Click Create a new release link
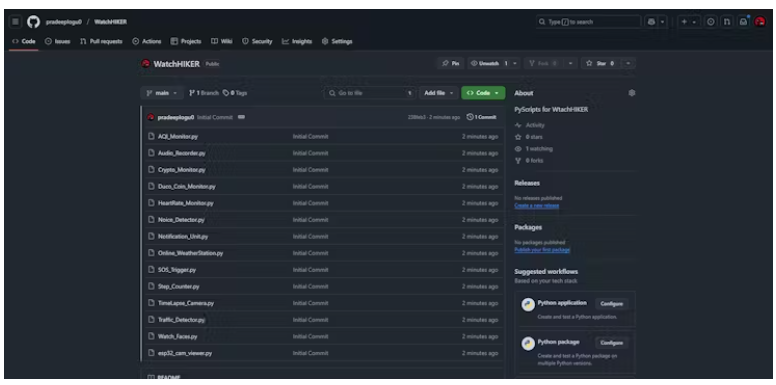This screenshot has height=385, width=776. [536, 205]
